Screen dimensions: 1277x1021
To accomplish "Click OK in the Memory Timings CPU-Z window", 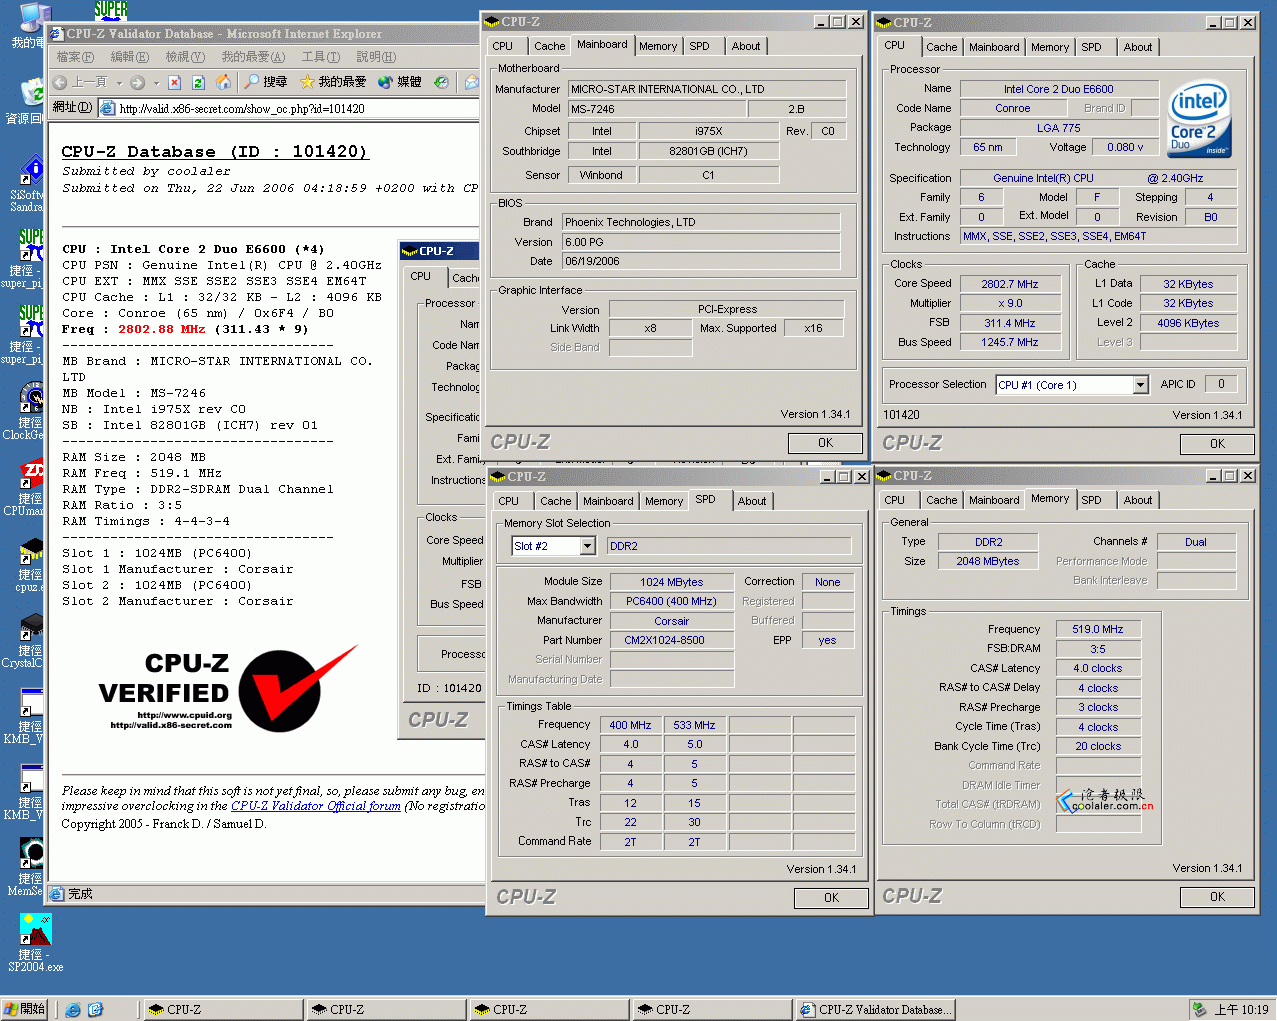I will 1217,897.
